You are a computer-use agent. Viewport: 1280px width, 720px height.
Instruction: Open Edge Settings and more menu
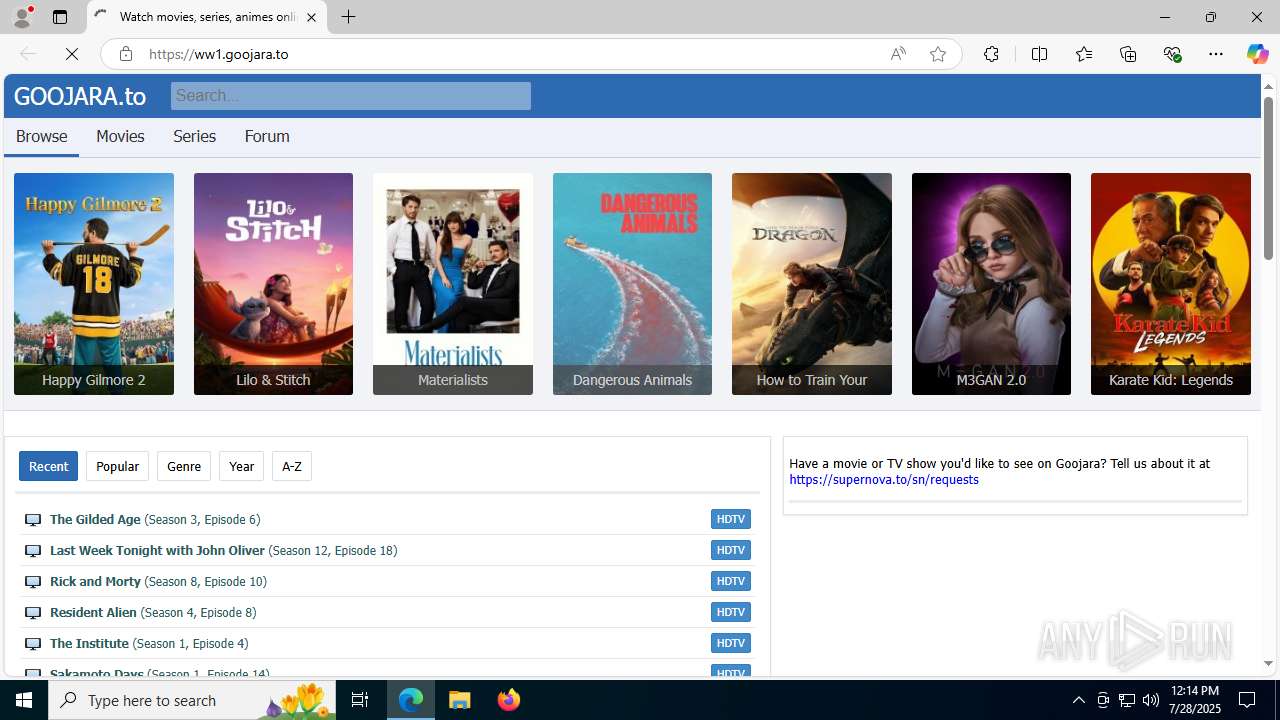click(1216, 54)
